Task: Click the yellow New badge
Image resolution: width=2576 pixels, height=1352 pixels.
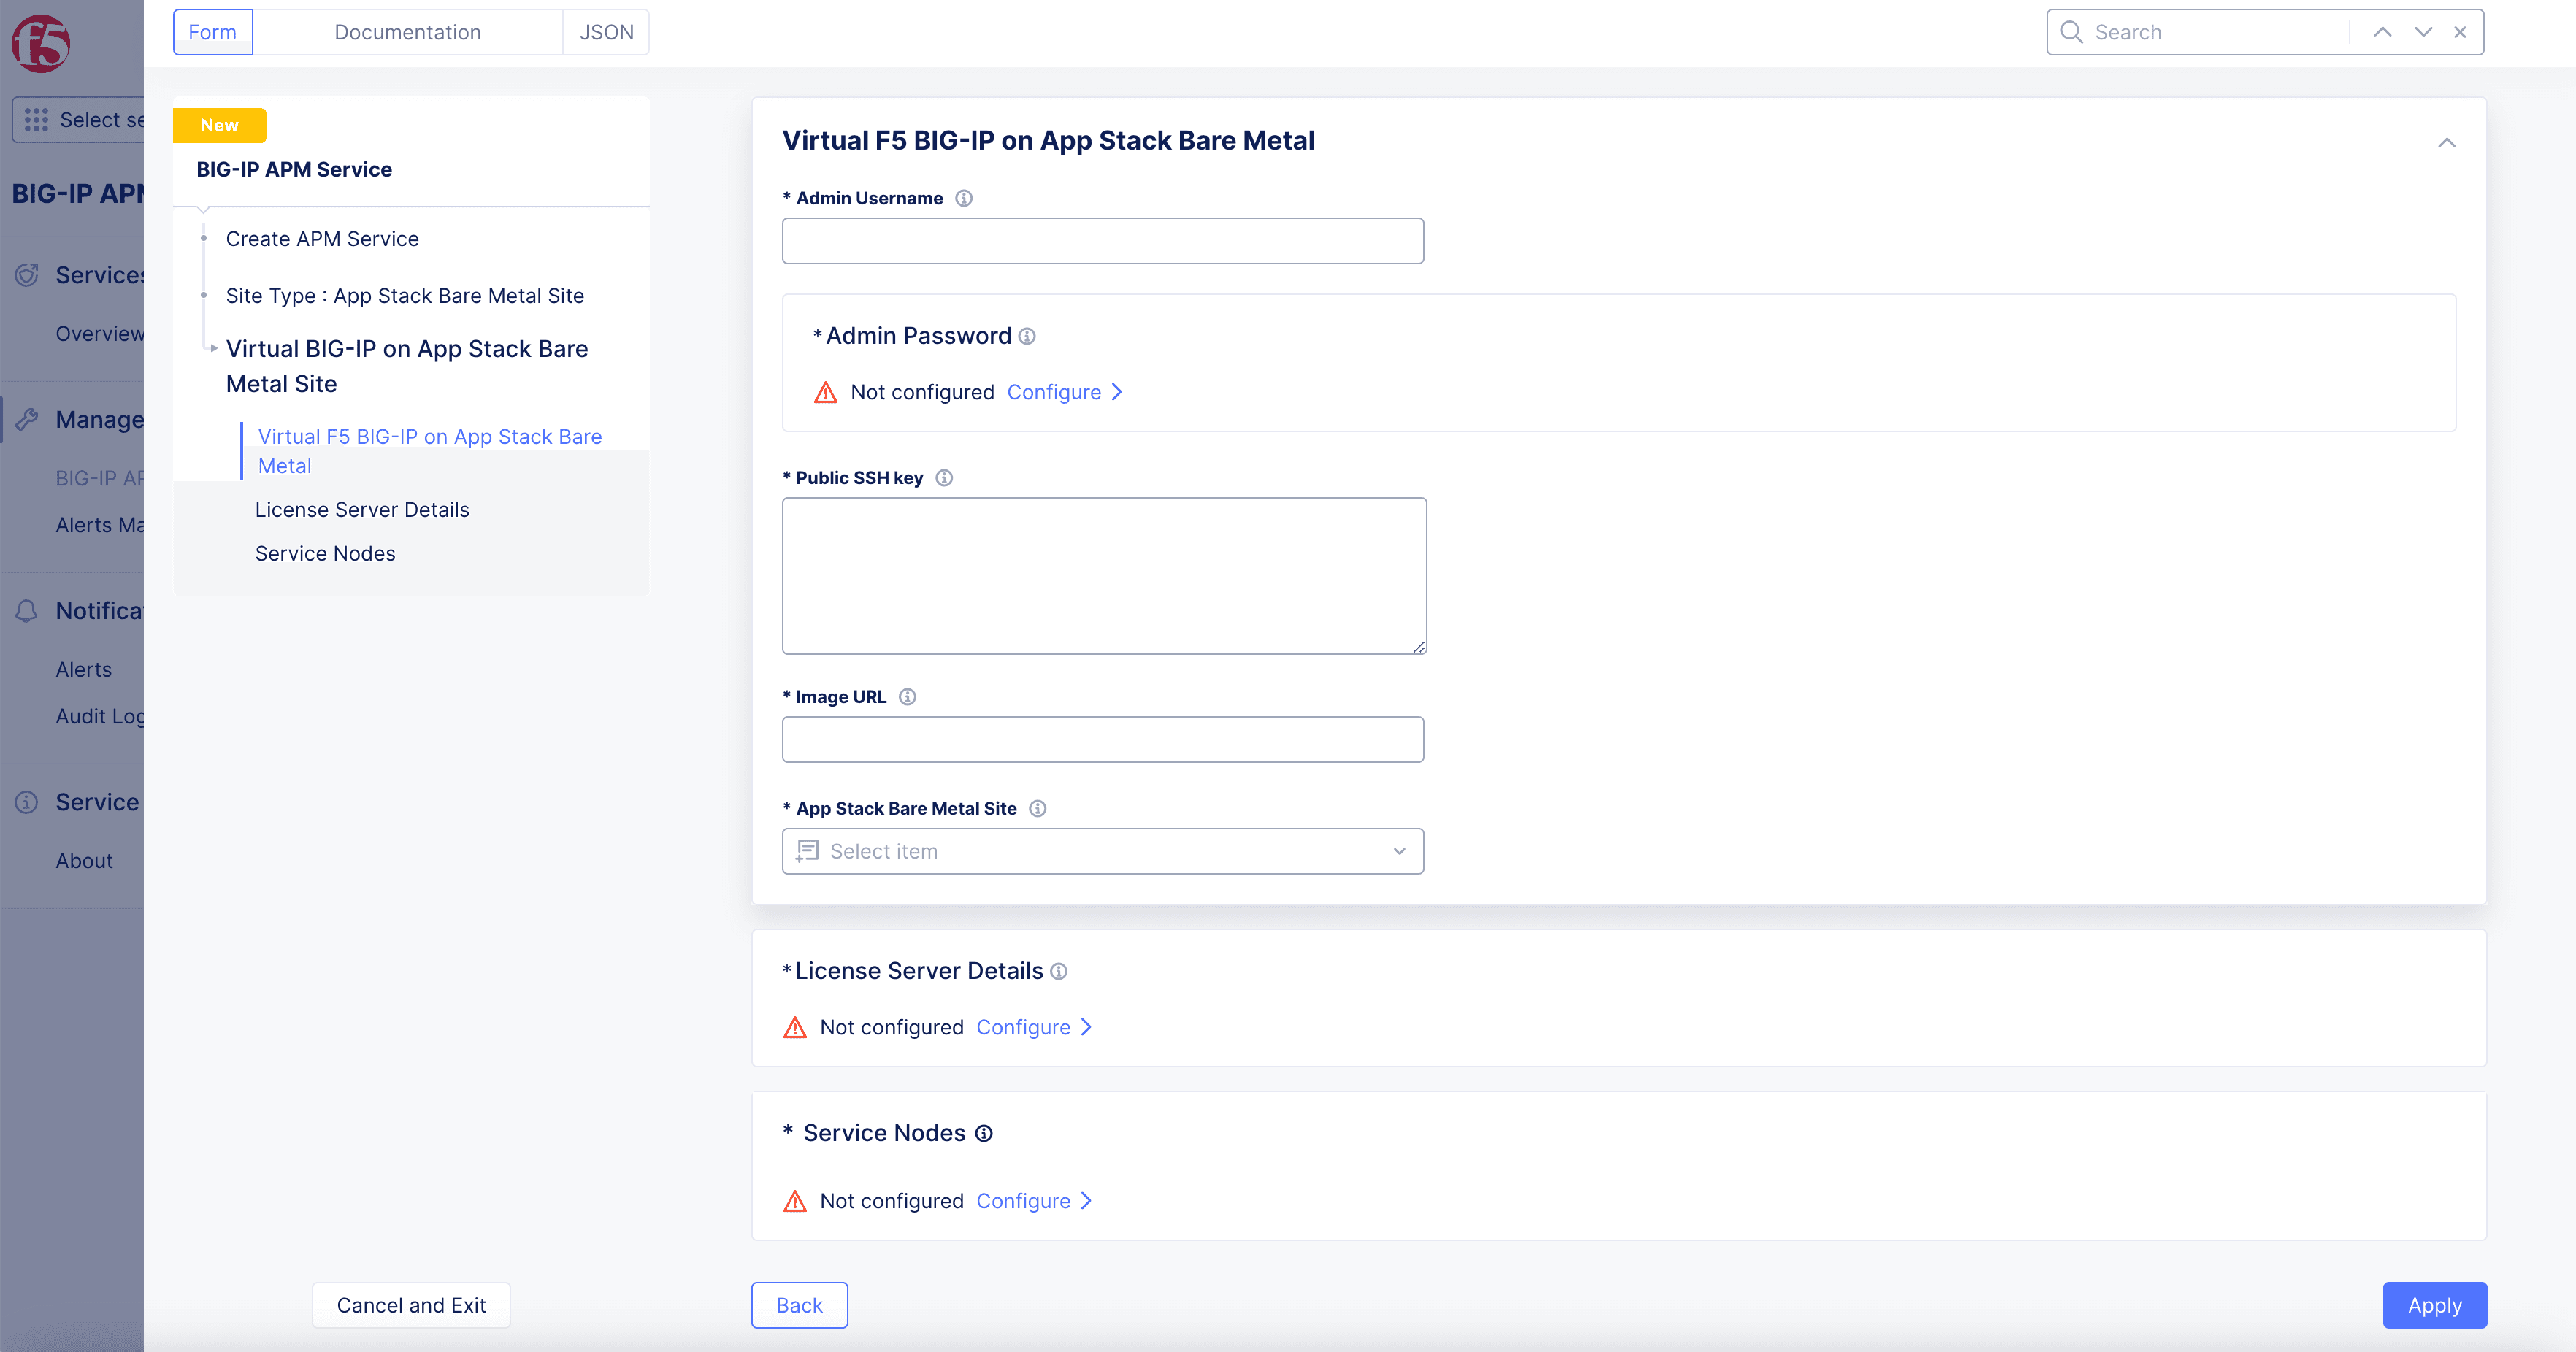Action: 219,125
